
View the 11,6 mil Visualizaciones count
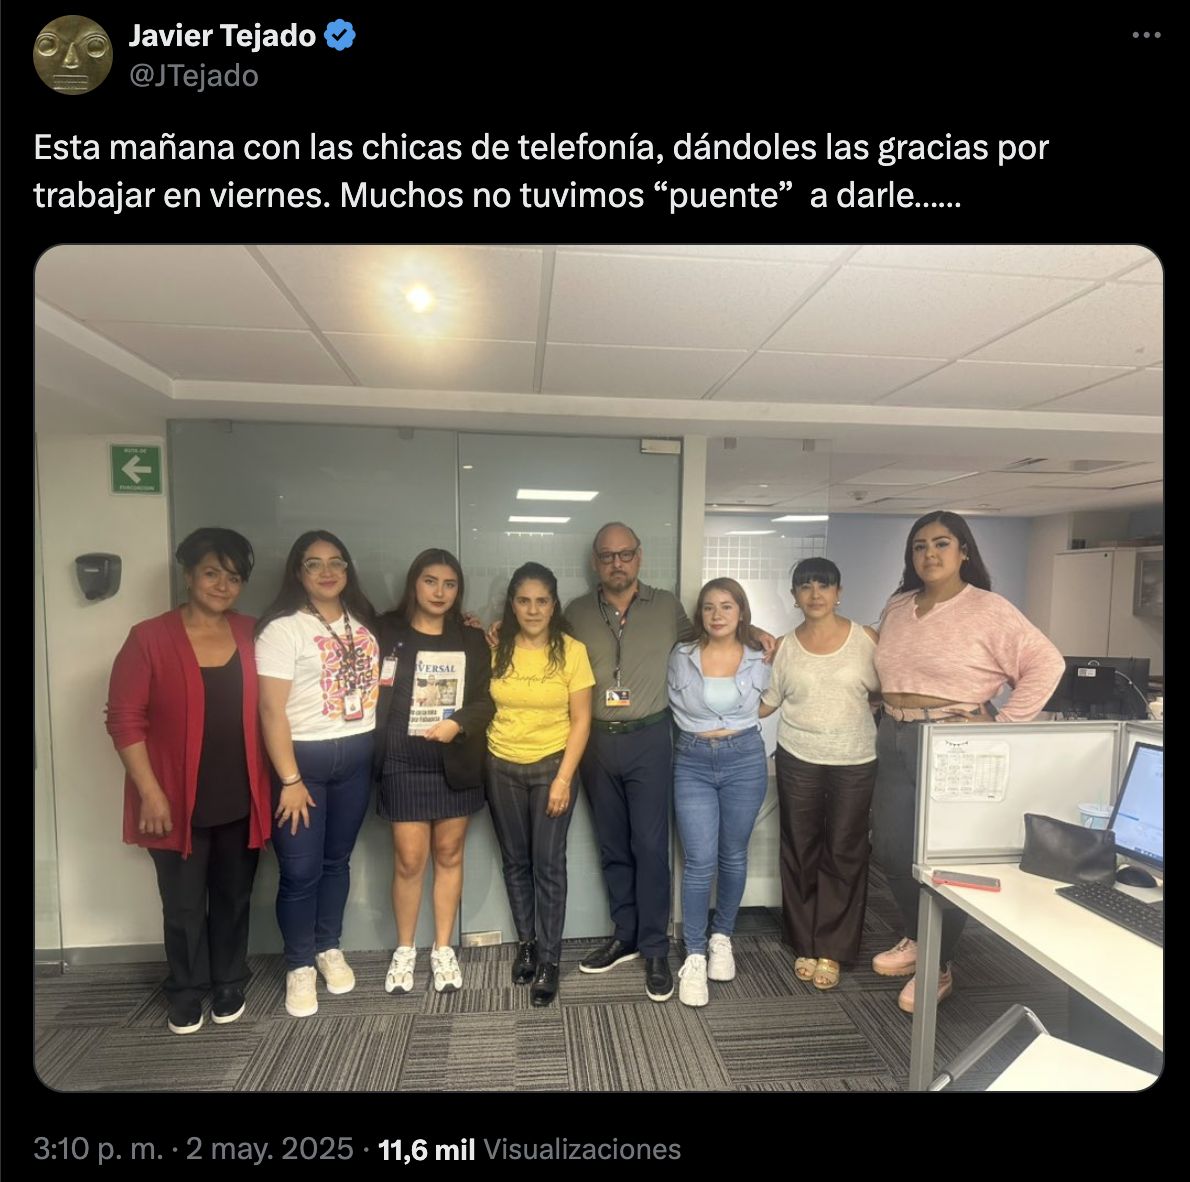point(529,1149)
